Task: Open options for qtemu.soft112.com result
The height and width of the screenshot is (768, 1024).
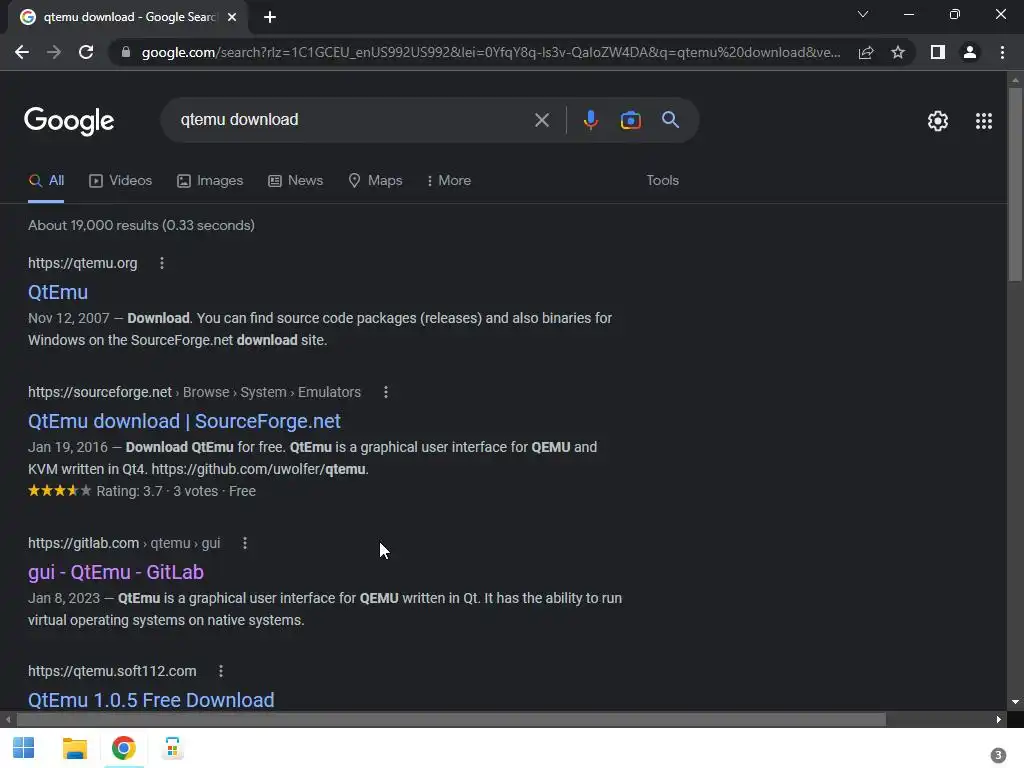Action: pos(221,671)
